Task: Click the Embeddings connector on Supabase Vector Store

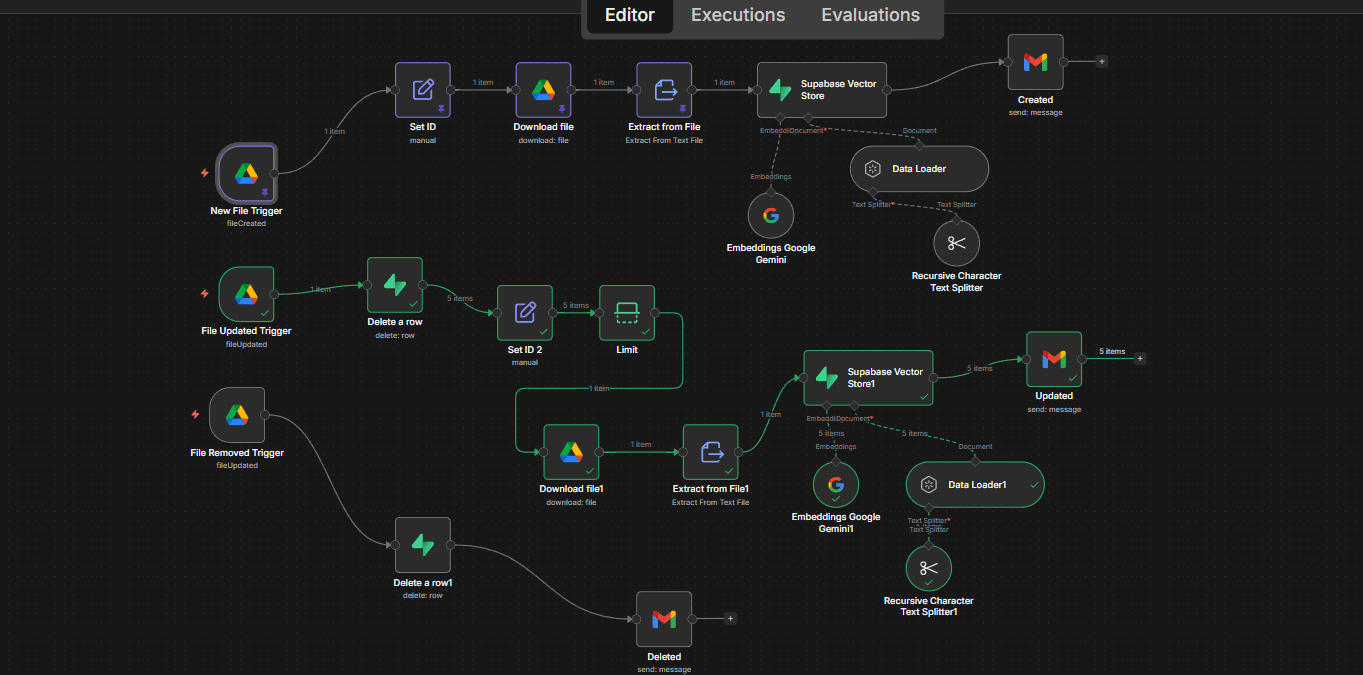Action: click(x=780, y=118)
